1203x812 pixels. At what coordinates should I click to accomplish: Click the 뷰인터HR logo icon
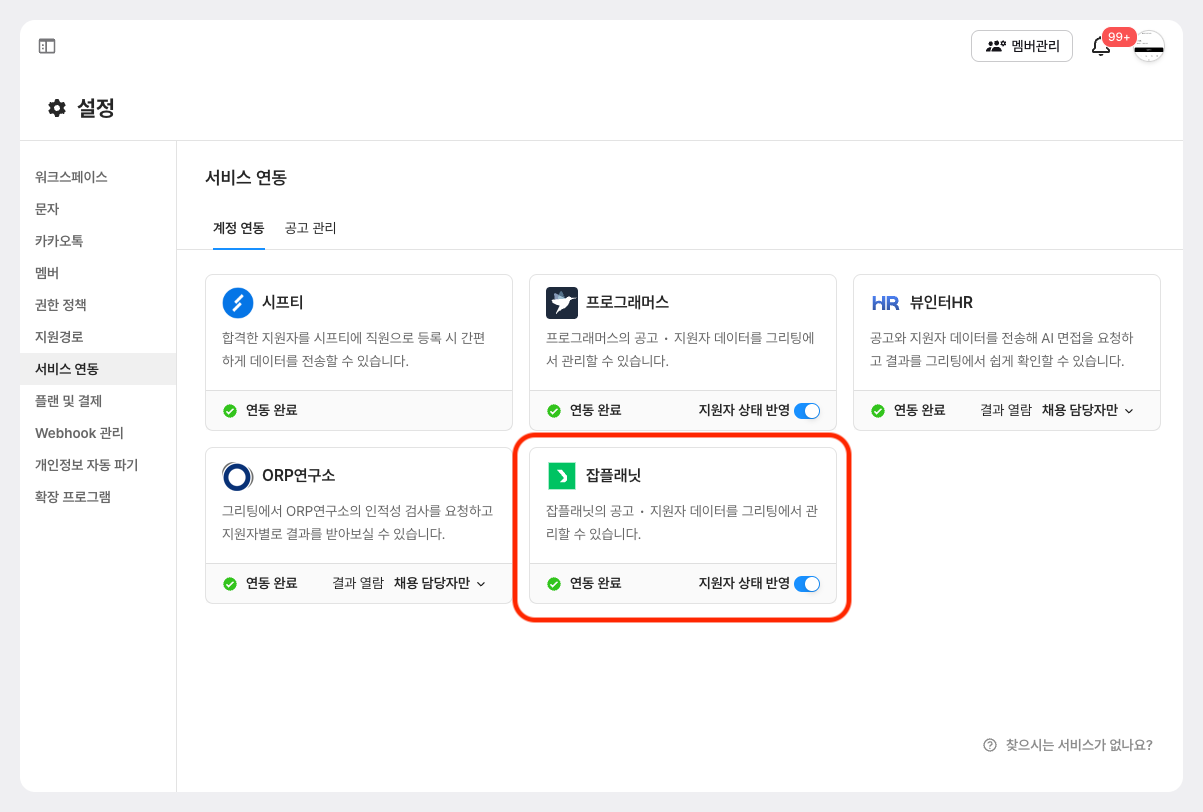[886, 302]
